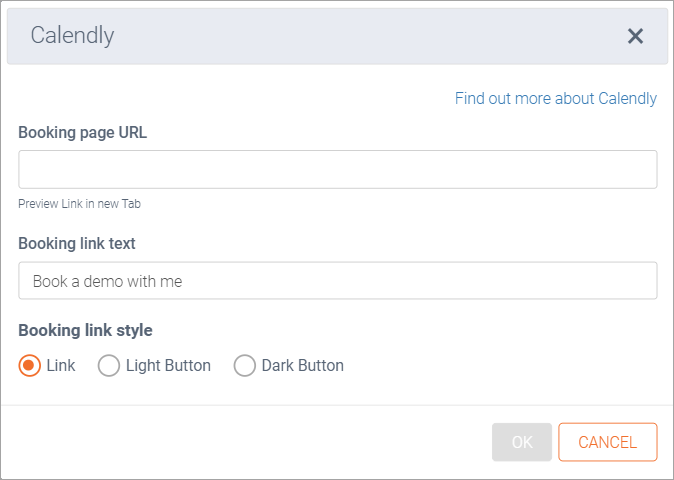The image size is (674, 480).
Task: Pick the Dark Button radio circle
Action: point(245,366)
